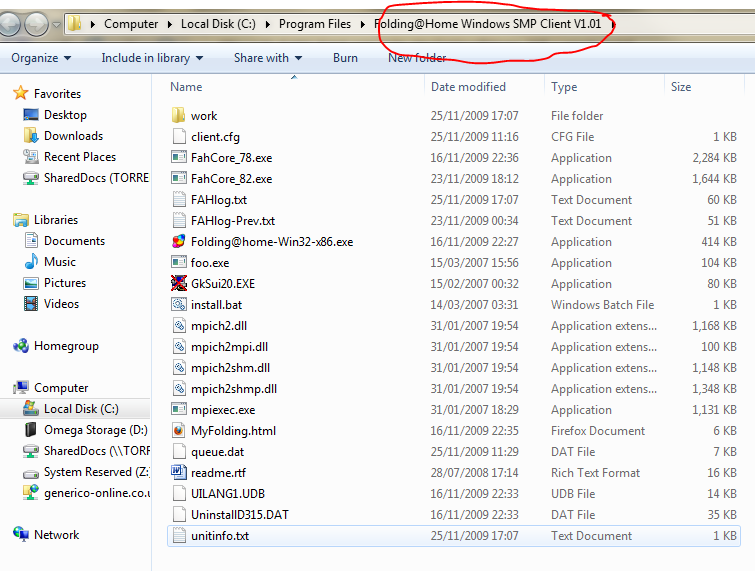This screenshot has width=755, height=571.
Task: Click the Recent Places icon
Action: point(31,156)
